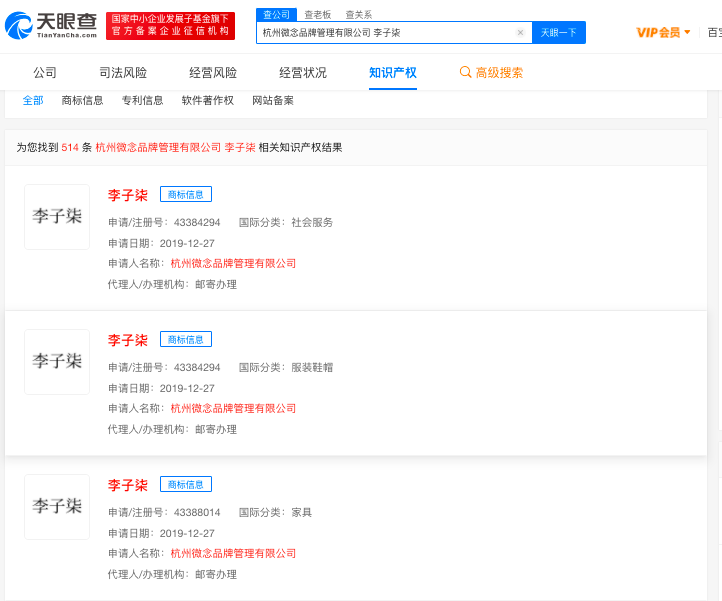Screen dimensions: 722x601
Task: Filter results by 专利信息
Action: pyautogui.click(x=142, y=100)
